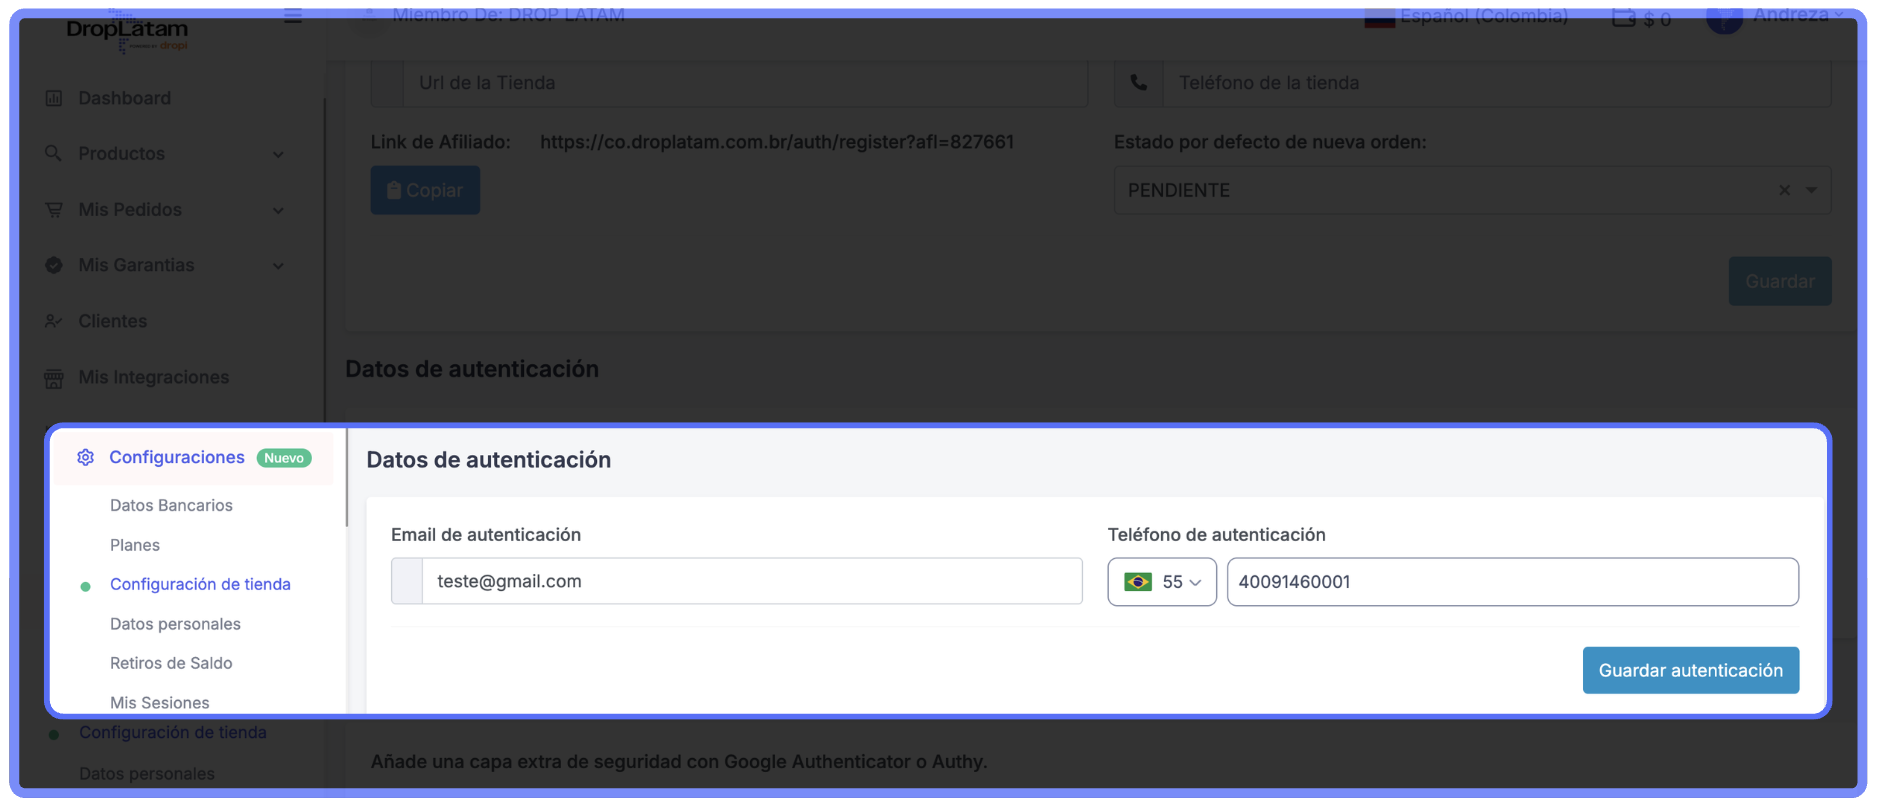Click the Mis Garantías badge icon
The height and width of the screenshot is (810, 1880).
[x=54, y=265]
